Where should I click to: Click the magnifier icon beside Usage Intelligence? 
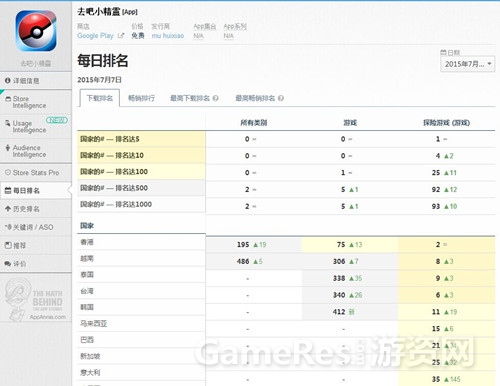click(x=8, y=123)
